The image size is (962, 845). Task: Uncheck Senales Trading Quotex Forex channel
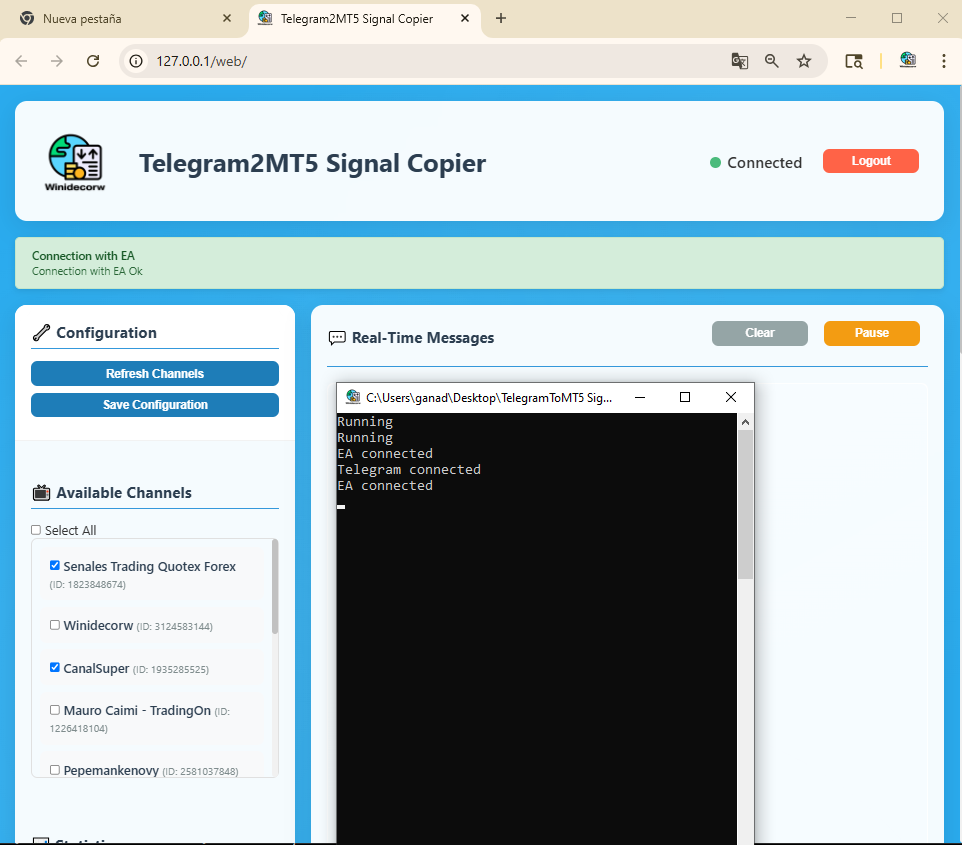pos(55,565)
